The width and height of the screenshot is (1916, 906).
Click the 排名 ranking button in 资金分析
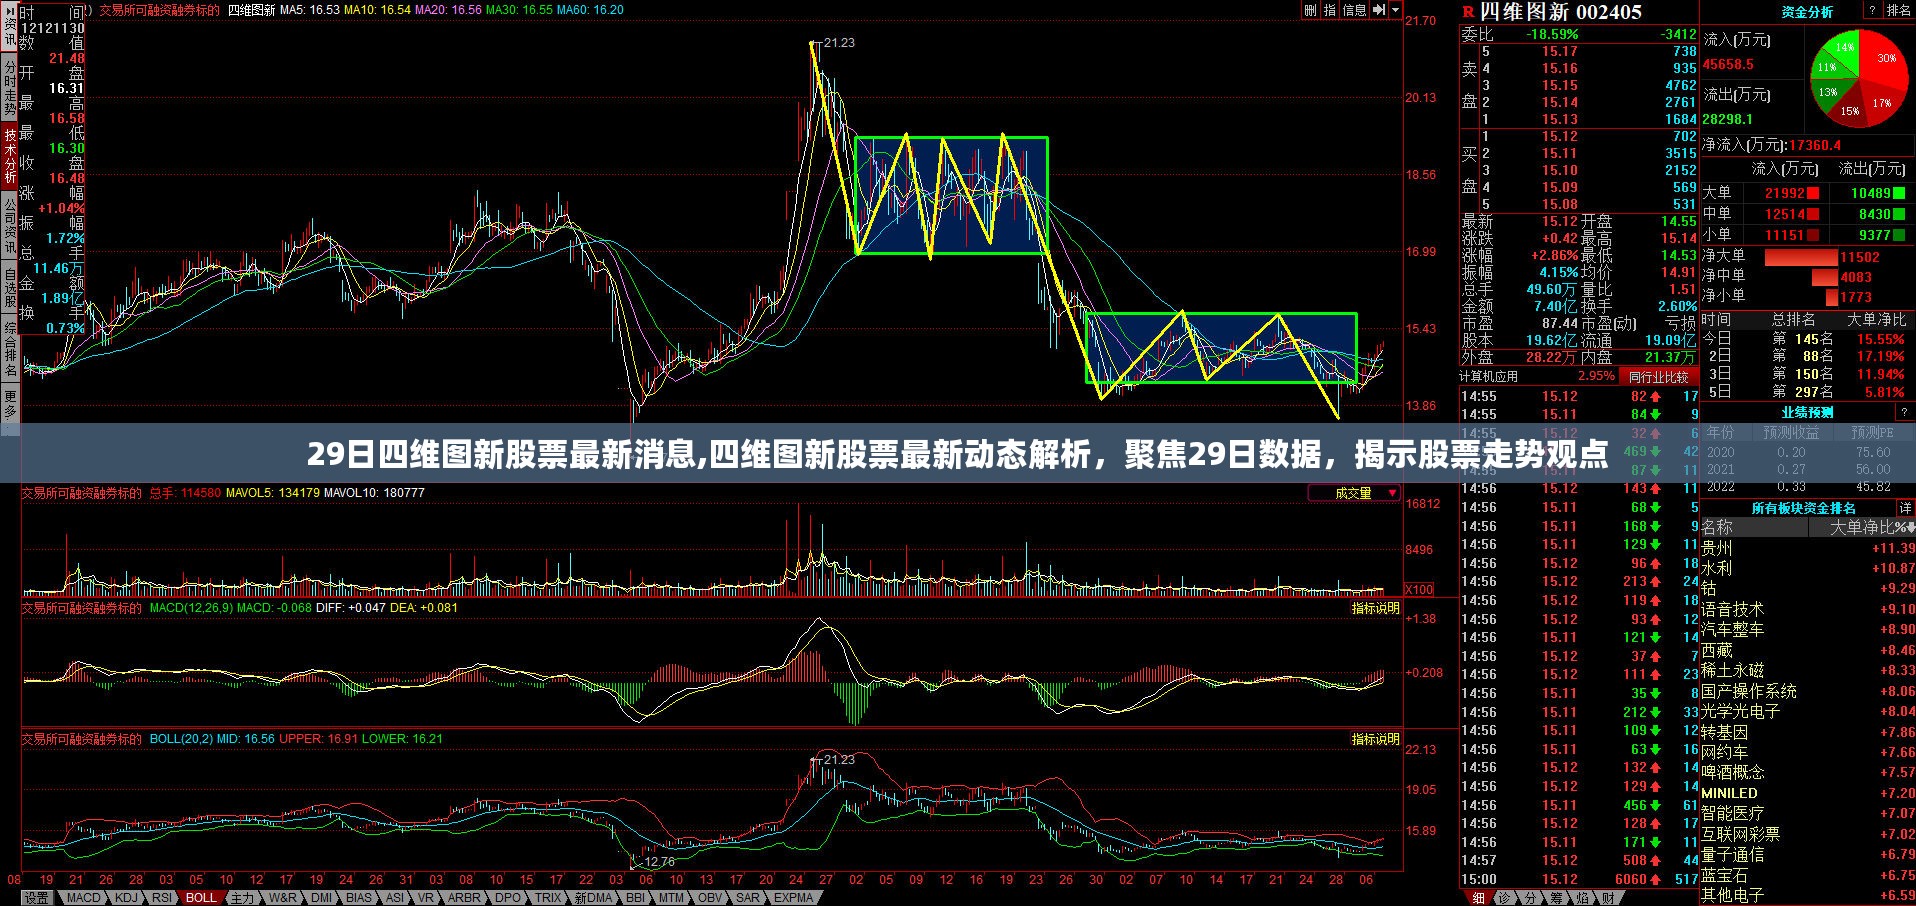click(1899, 11)
